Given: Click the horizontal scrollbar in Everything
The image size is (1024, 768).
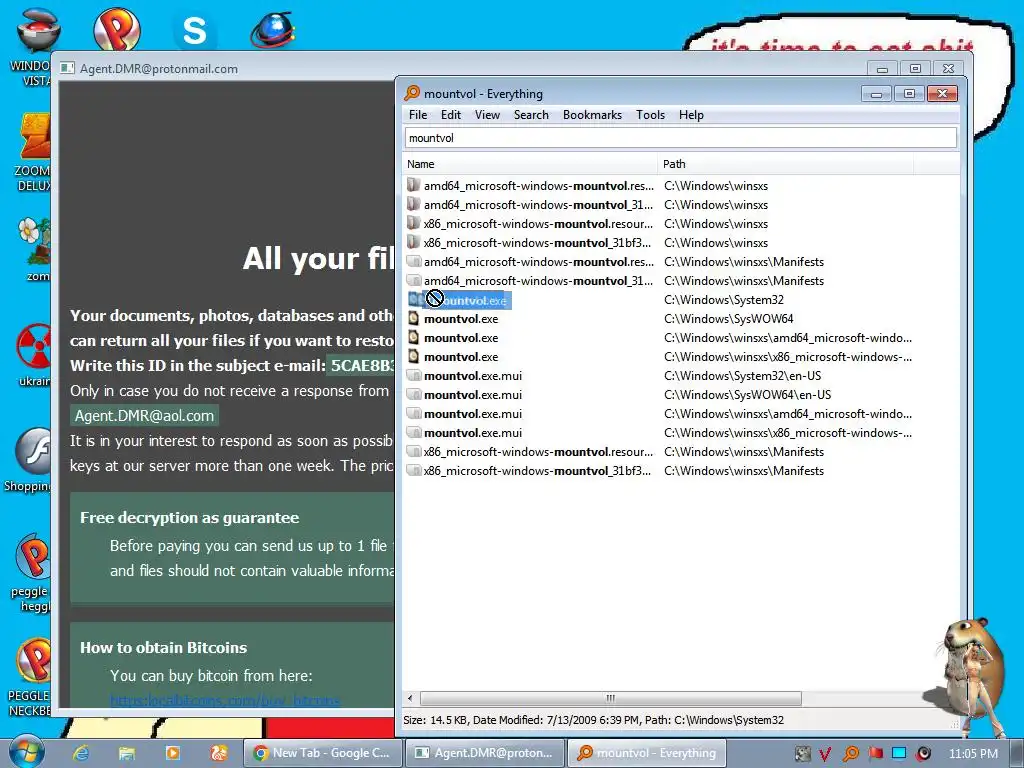Looking at the screenshot, I should pos(610,698).
